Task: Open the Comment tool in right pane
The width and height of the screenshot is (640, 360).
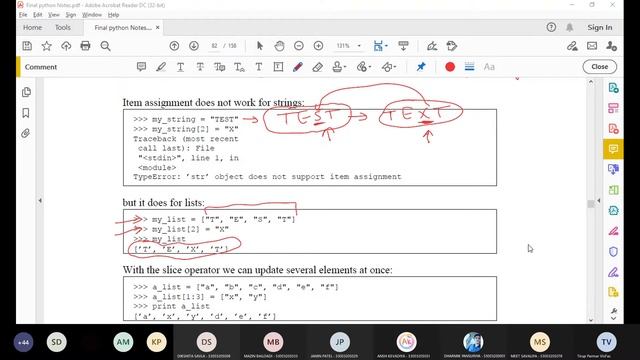Action: [613, 149]
